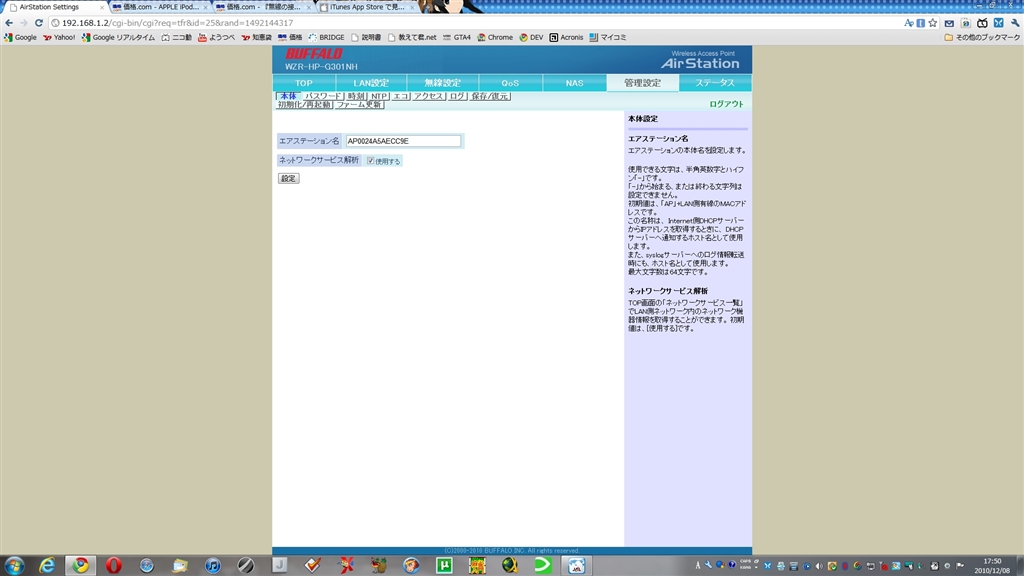This screenshot has width=1024, height=576.
Task: Launch Opera from the taskbar
Action: point(114,565)
